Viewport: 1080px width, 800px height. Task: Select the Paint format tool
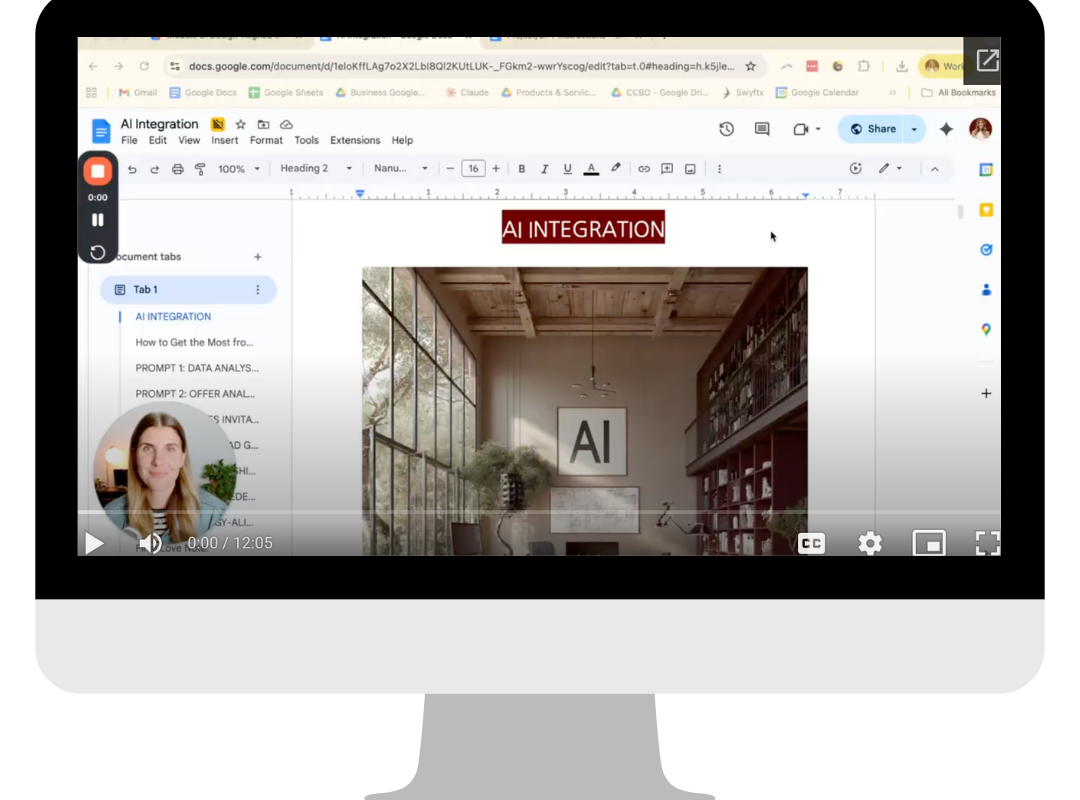tap(200, 170)
